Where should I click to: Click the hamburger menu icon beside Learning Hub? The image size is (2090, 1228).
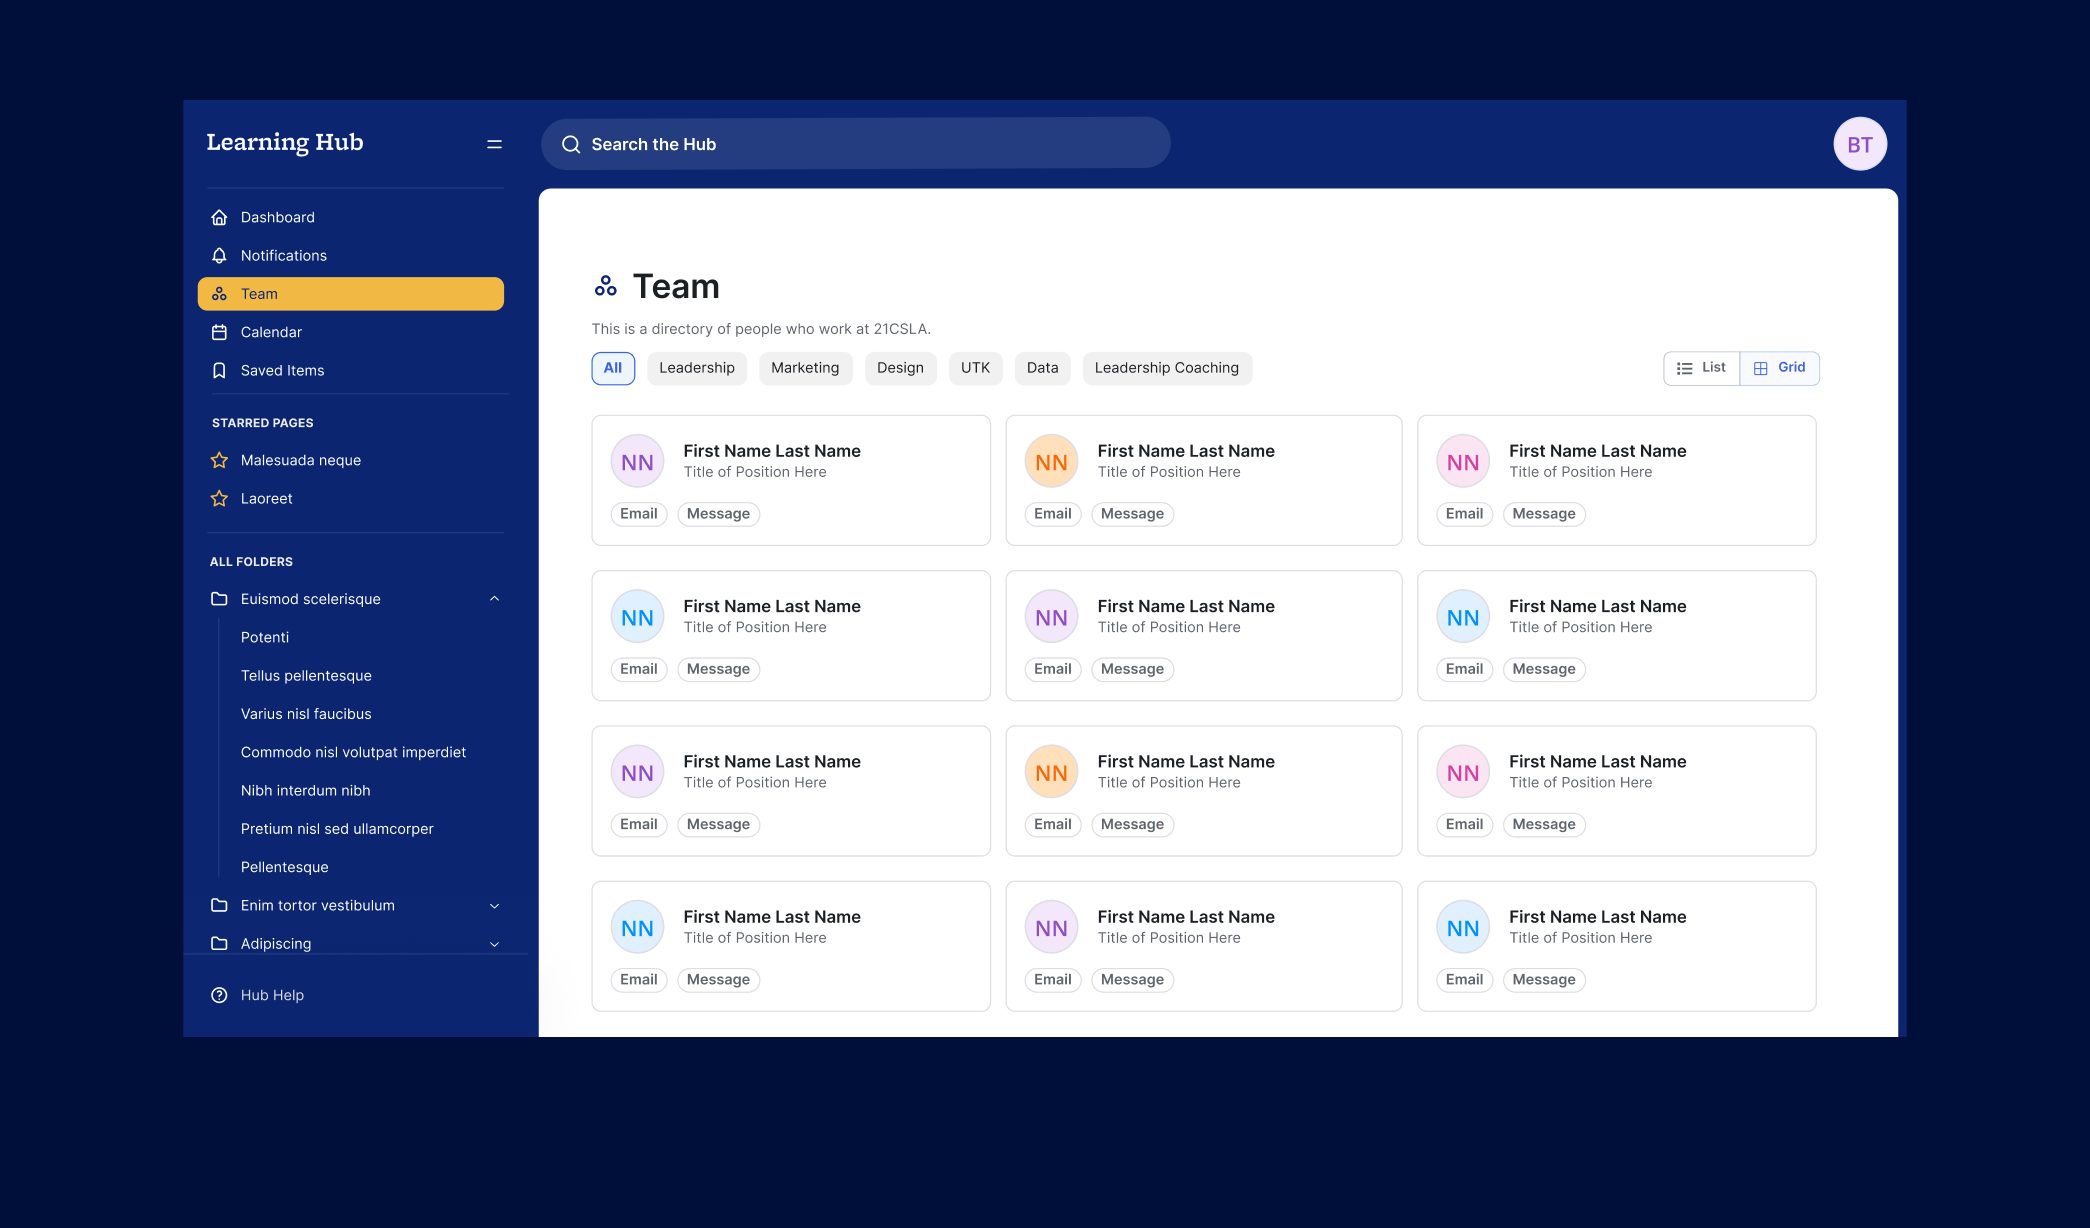494,144
